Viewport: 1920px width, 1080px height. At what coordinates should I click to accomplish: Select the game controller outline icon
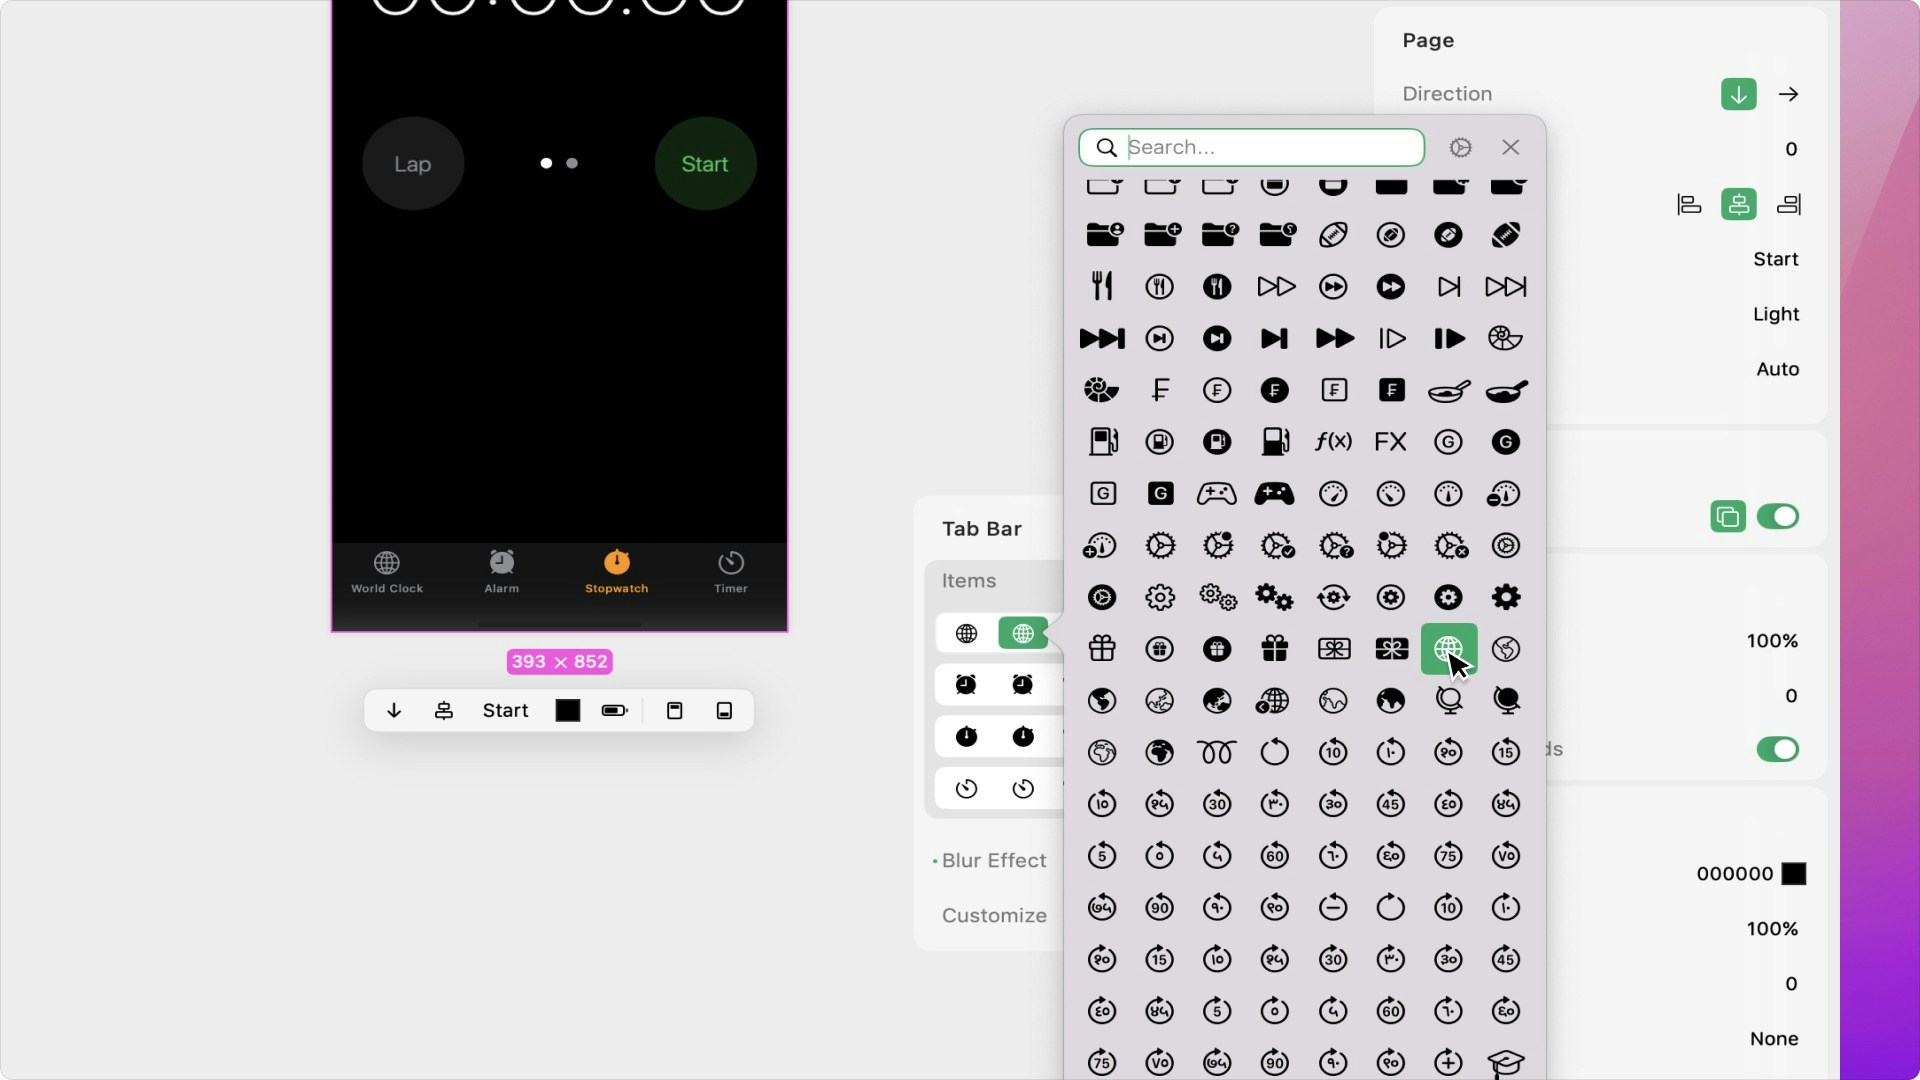(1217, 494)
